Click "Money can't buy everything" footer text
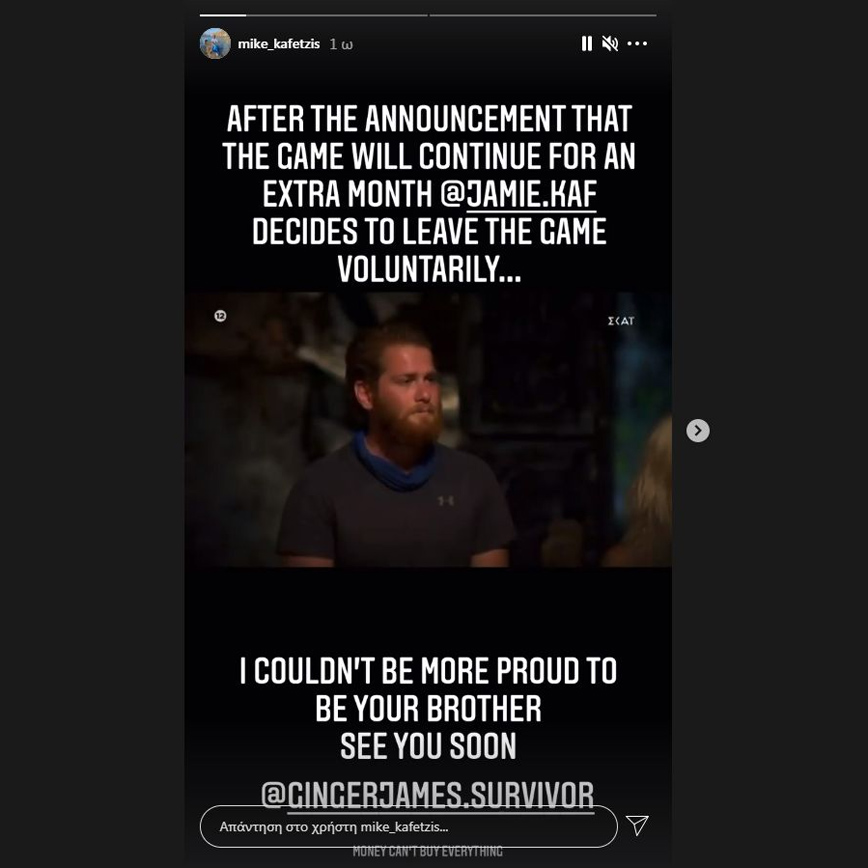The image size is (868, 868). pos(427,851)
